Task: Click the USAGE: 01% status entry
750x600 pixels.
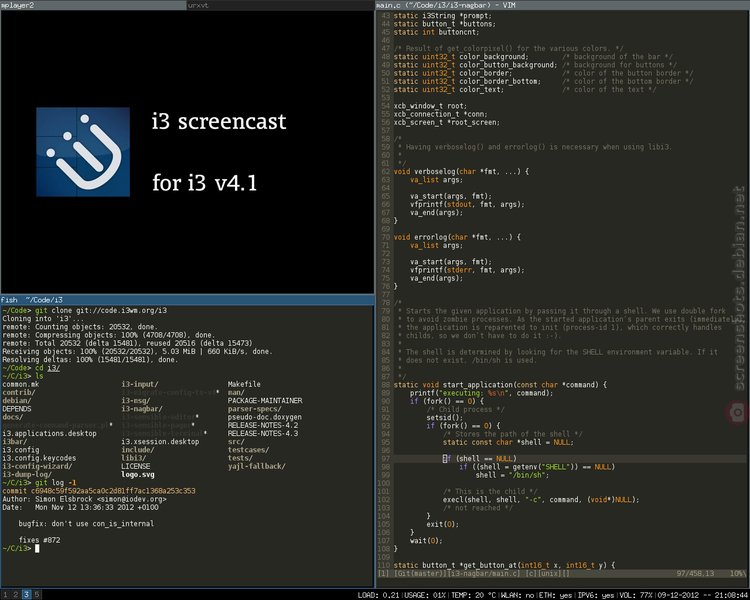Action: click(x=425, y=595)
